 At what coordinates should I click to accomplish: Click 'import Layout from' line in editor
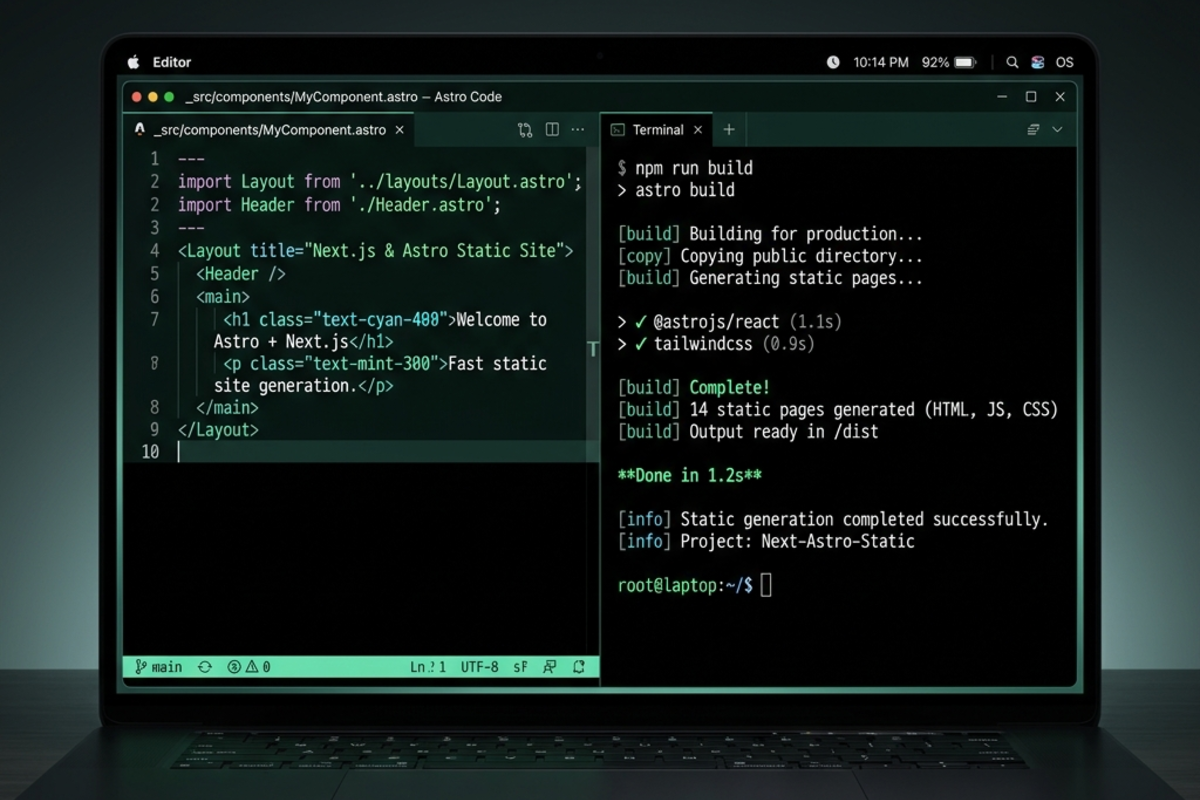[380, 182]
